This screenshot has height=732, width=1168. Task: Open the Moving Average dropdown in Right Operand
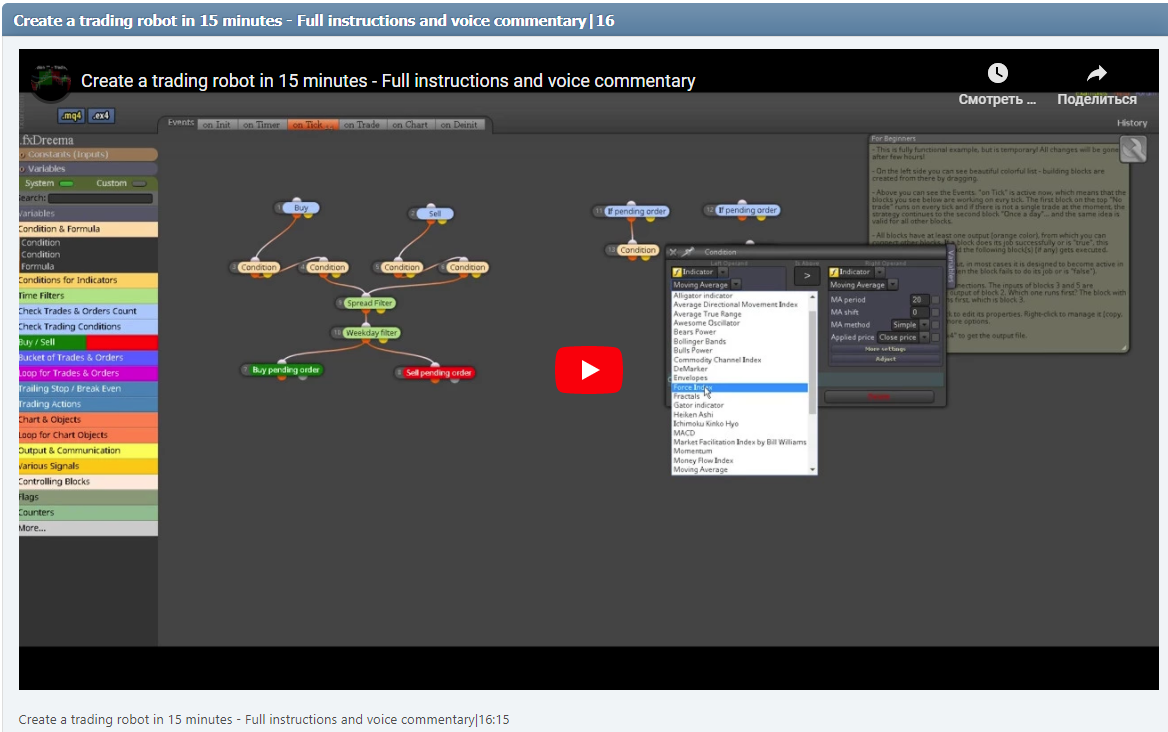[892, 285]
